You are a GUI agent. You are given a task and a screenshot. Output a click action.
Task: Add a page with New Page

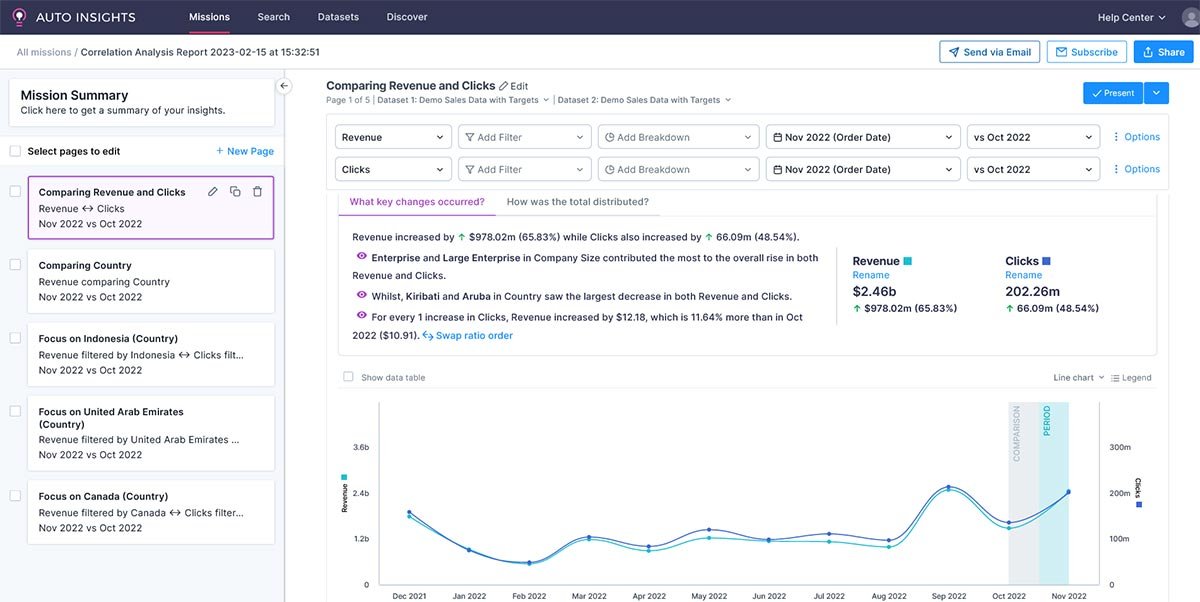point(245,150)
